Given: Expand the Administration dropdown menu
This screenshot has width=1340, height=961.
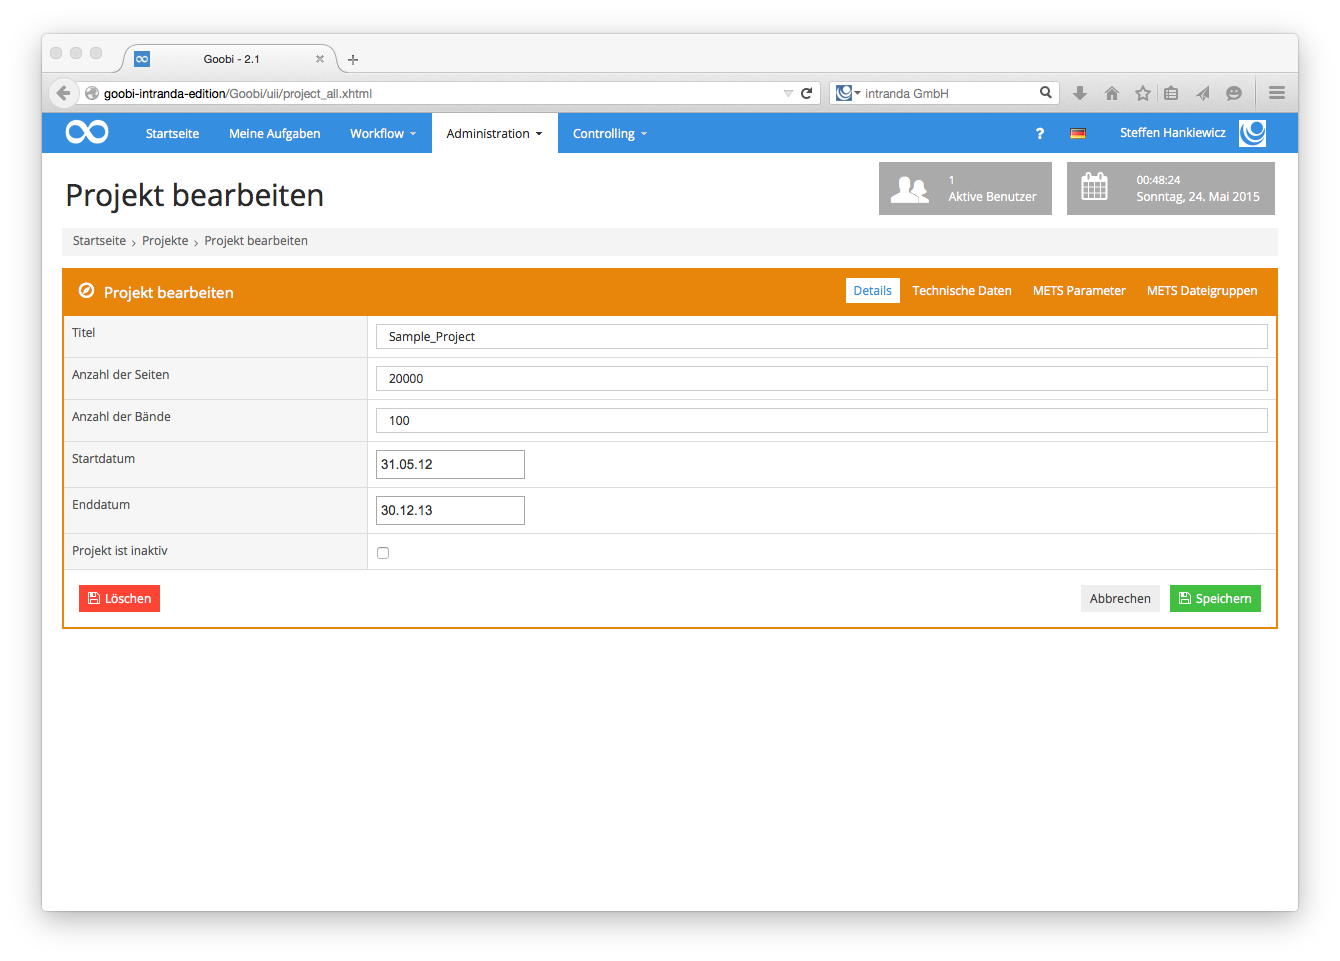Looking at the screenshot, I should 494,133.
